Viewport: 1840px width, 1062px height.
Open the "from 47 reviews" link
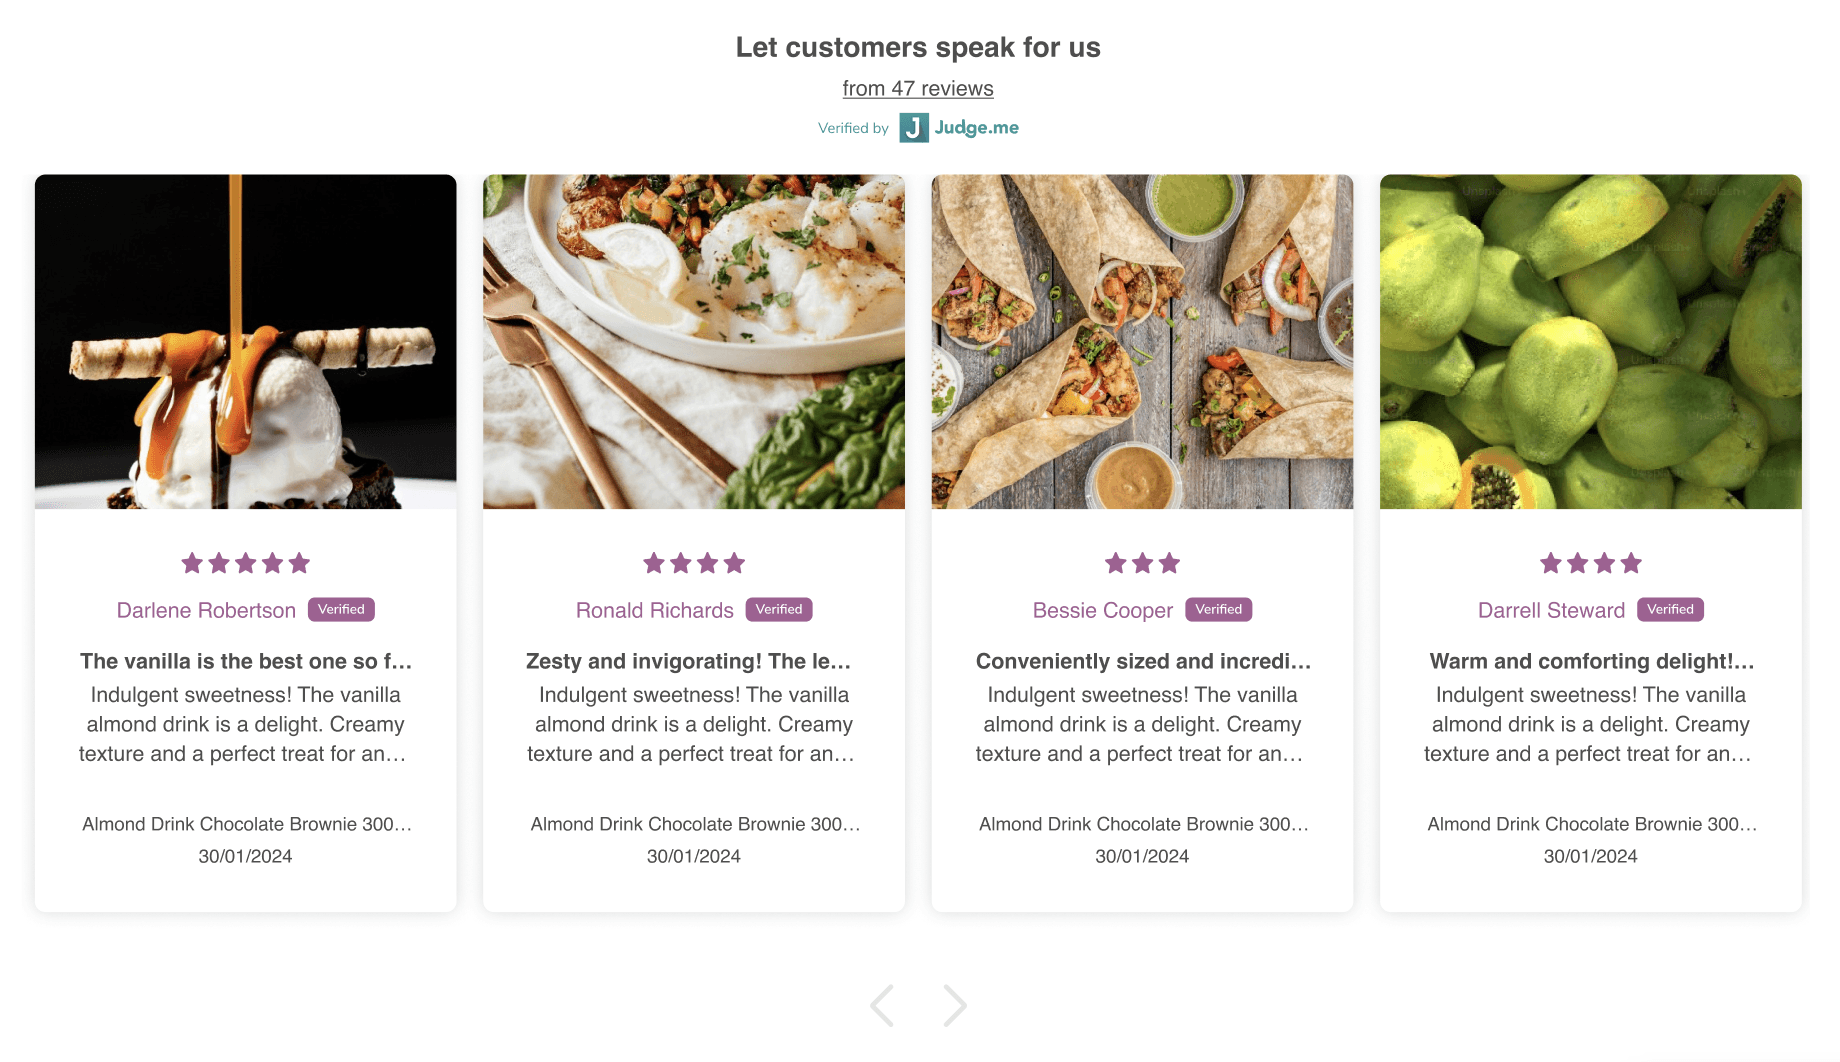[x=918, y=88]
